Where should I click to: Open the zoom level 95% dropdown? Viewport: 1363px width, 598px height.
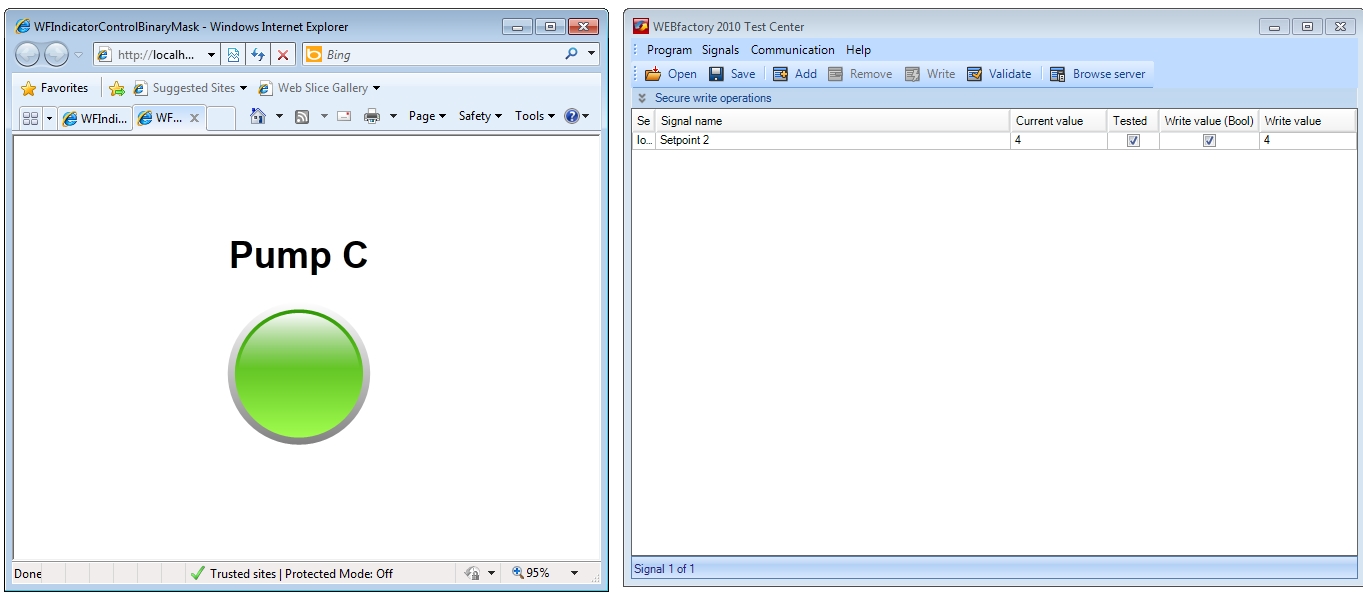click(x=574, y=573)
